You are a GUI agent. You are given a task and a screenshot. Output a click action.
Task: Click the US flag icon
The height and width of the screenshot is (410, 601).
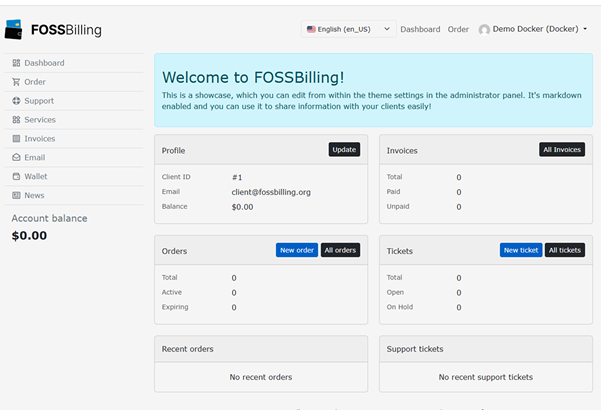coord(311,29)
